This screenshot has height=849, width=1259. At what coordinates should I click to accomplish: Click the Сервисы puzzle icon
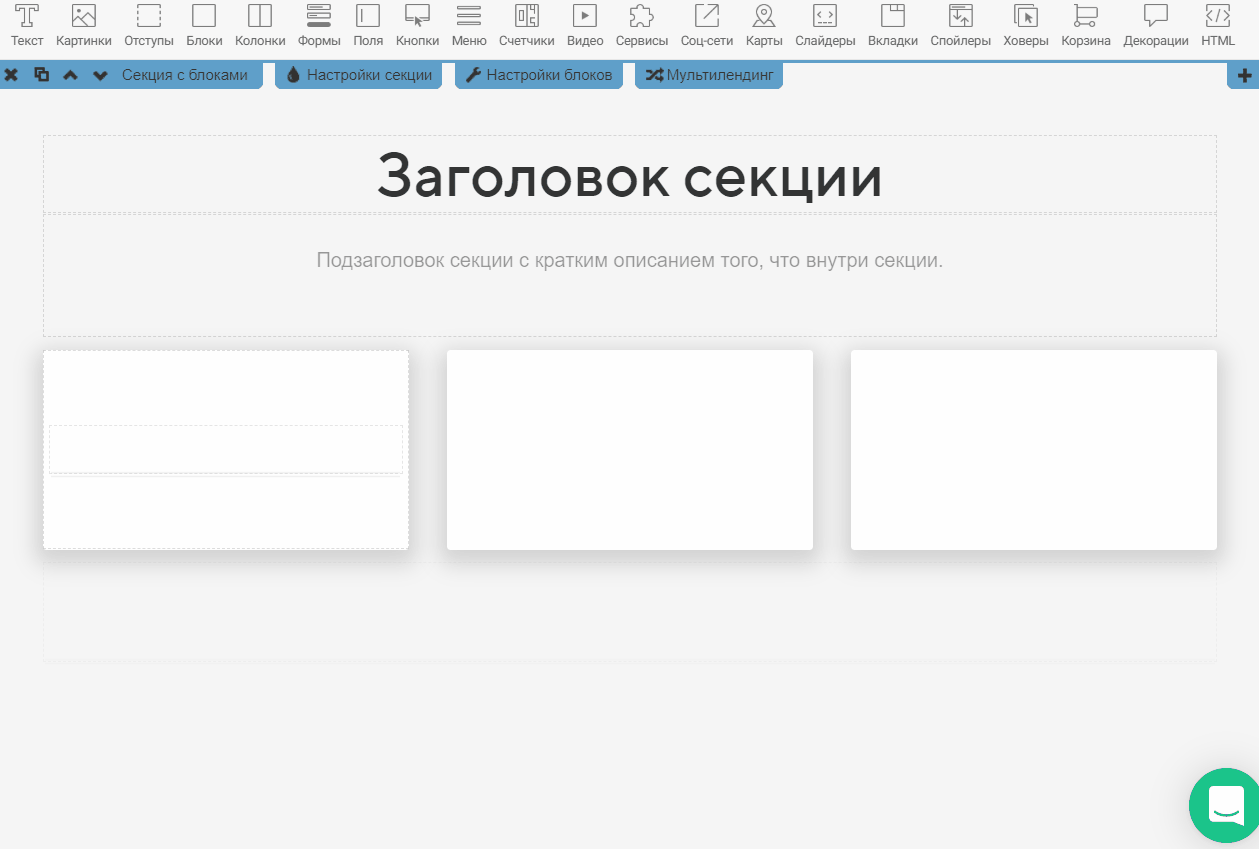tap(641, 25)
